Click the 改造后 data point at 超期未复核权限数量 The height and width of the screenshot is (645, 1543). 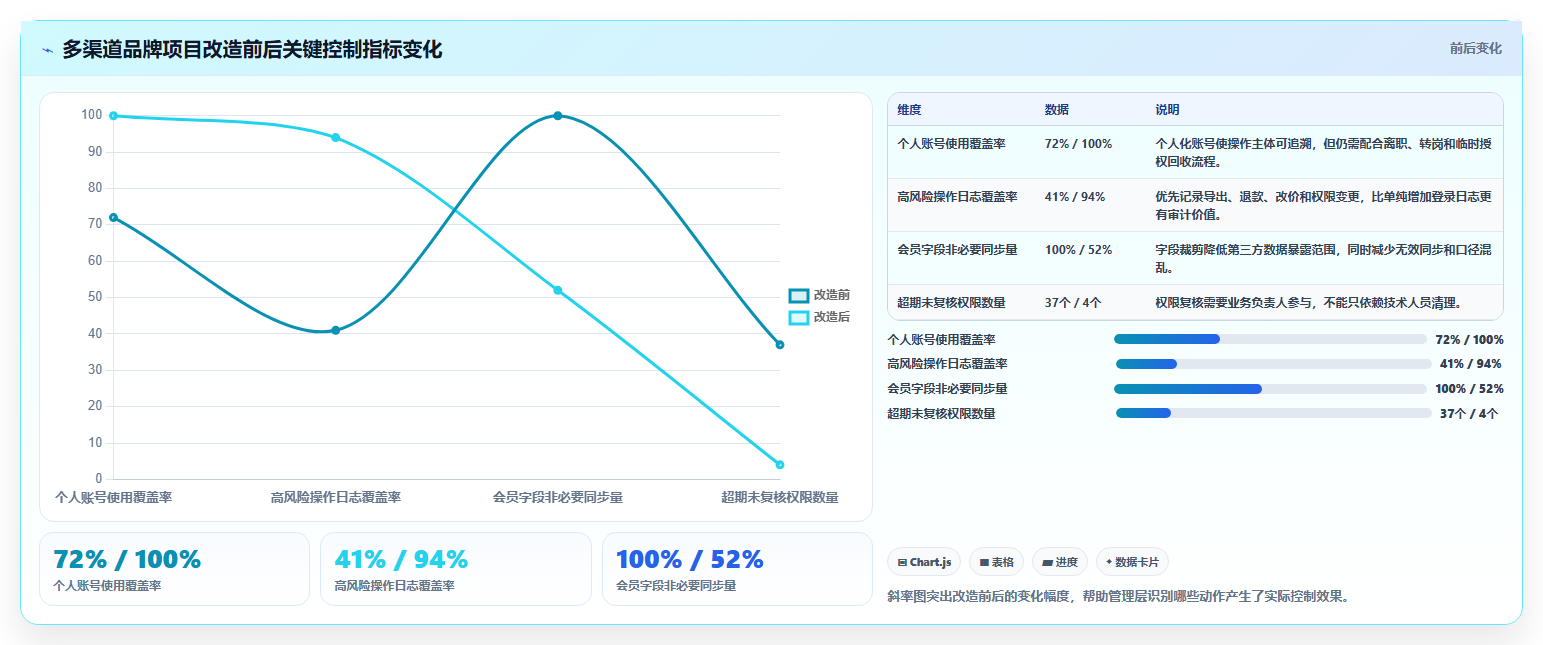780,465
